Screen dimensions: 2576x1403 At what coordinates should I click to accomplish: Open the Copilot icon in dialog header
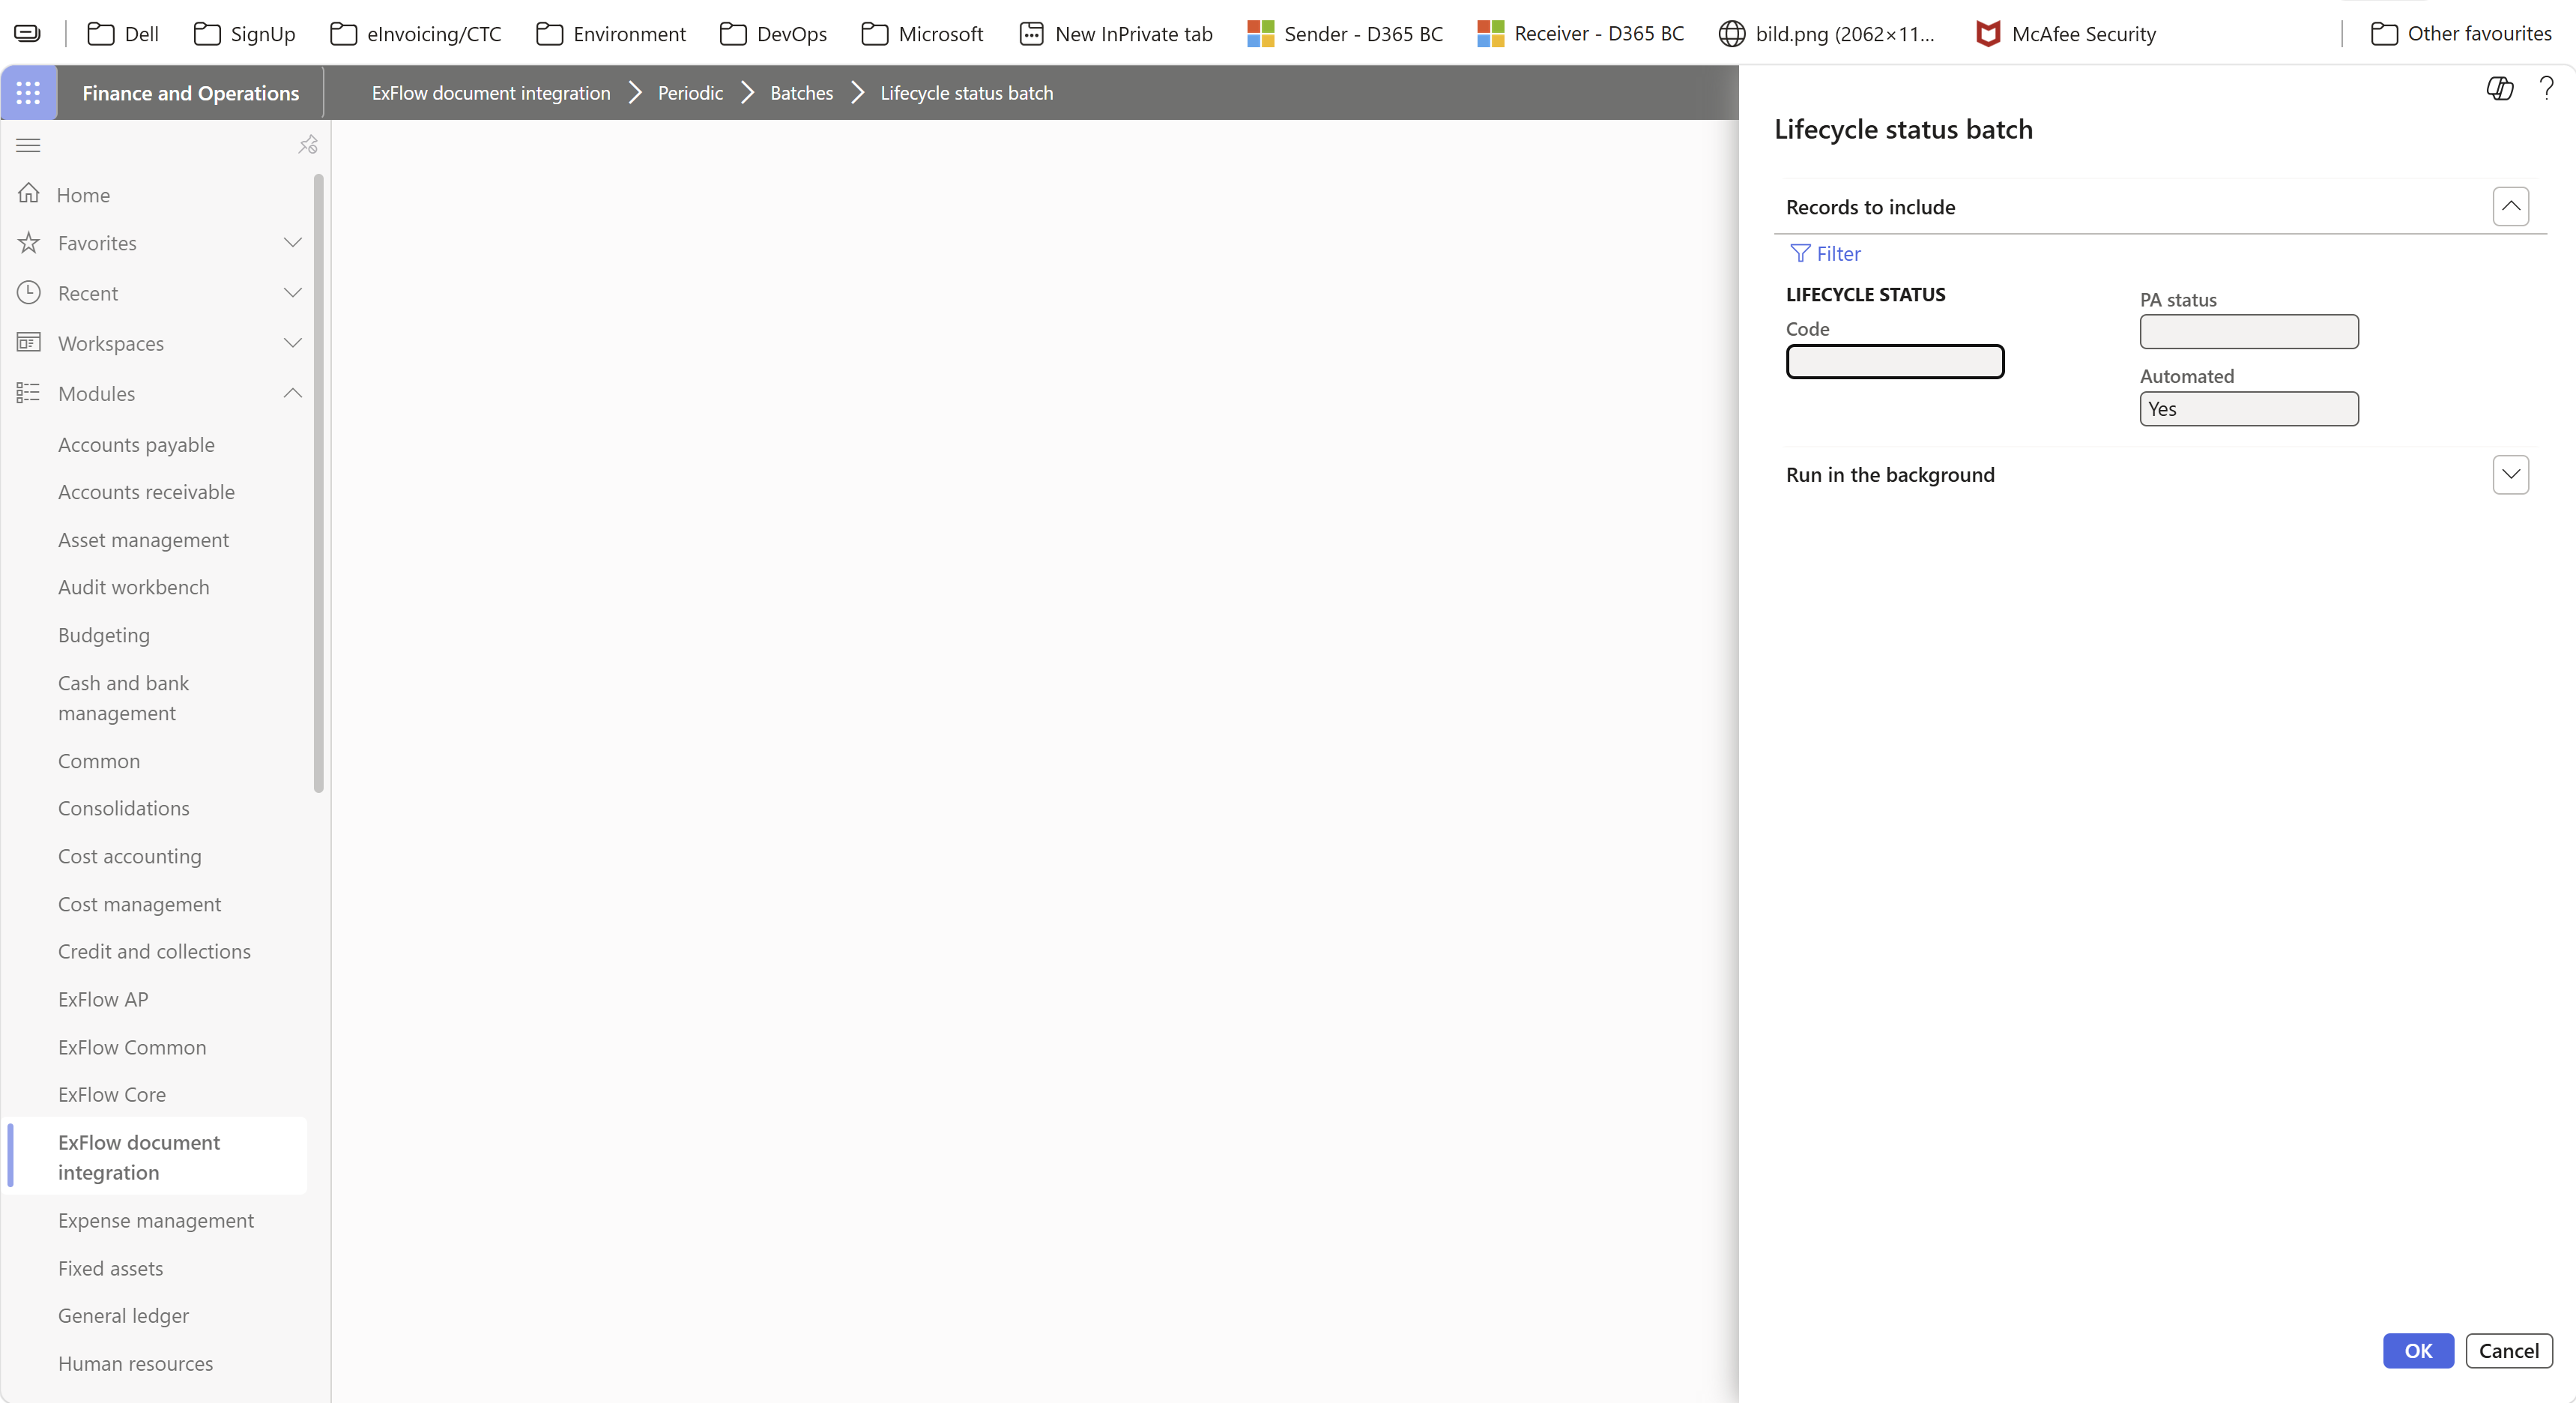click(2500, 89)
